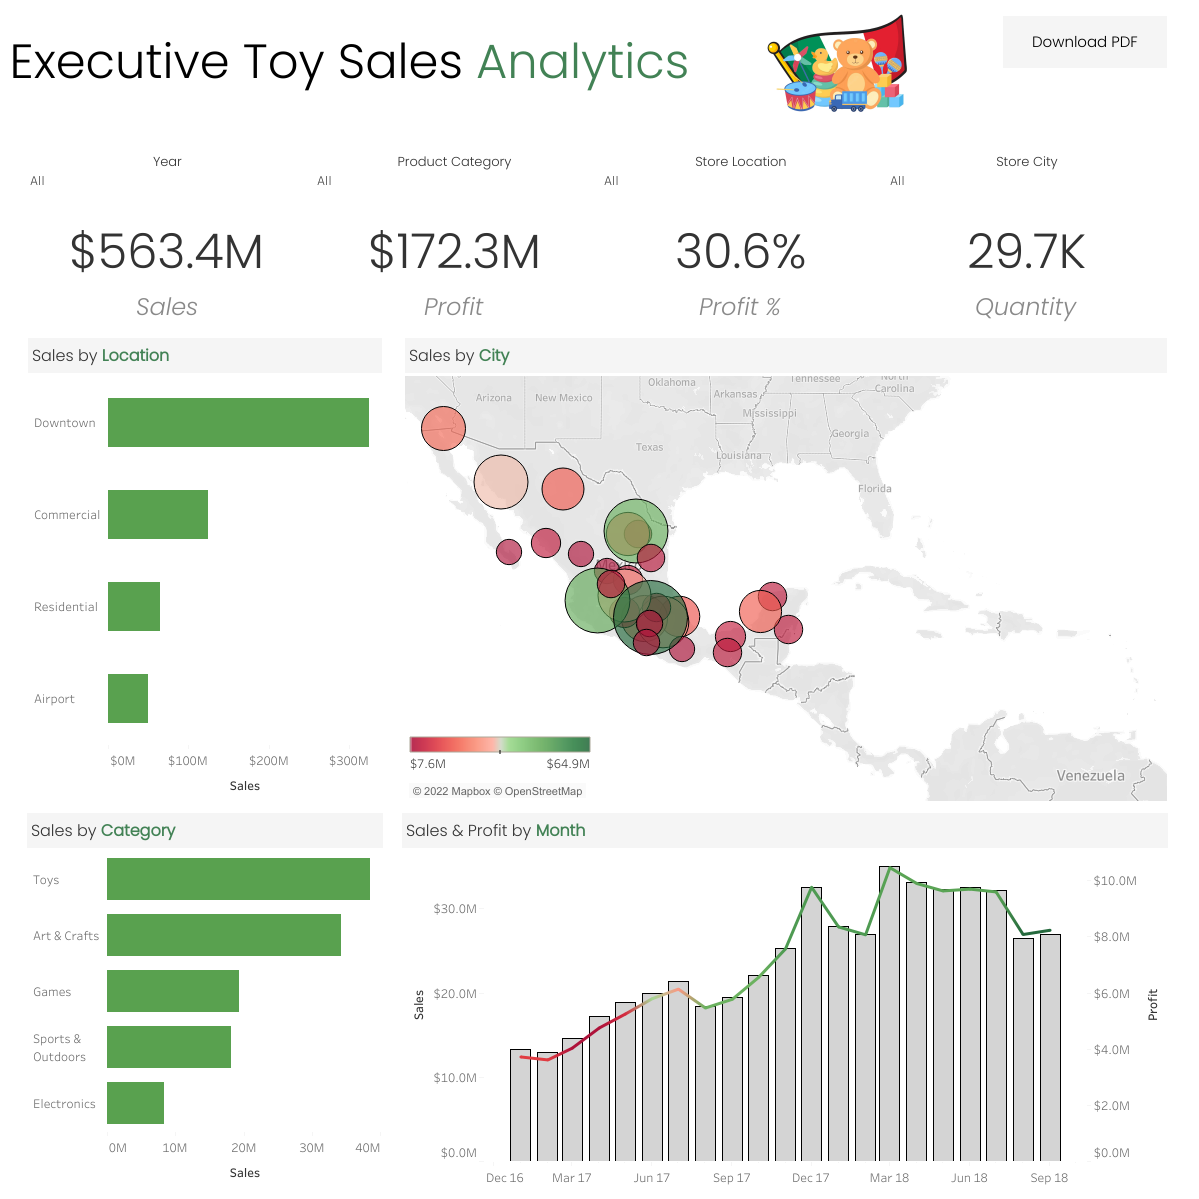Click the Art & Crafts sales bar
Screen dimensions: 1199x1199
(223, 935)
